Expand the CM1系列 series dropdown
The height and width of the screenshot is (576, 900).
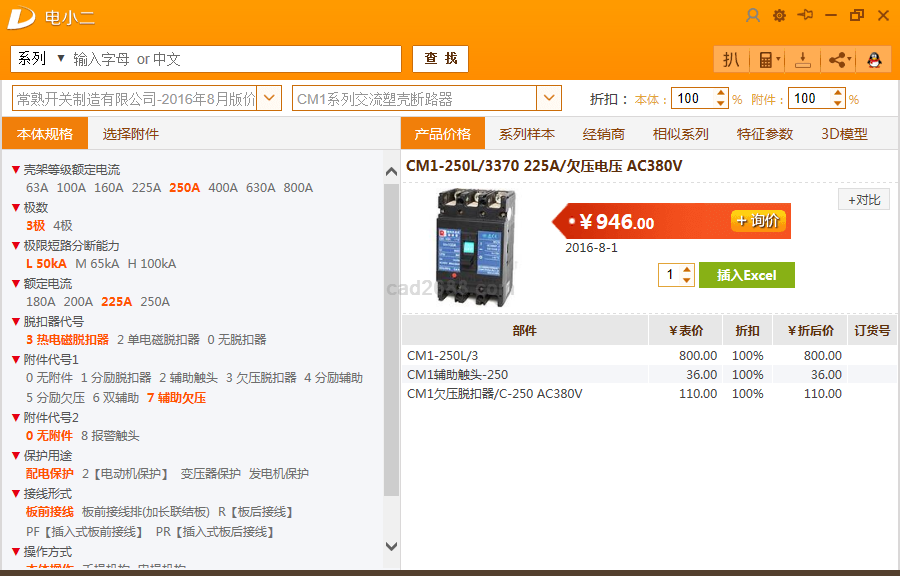549,98
